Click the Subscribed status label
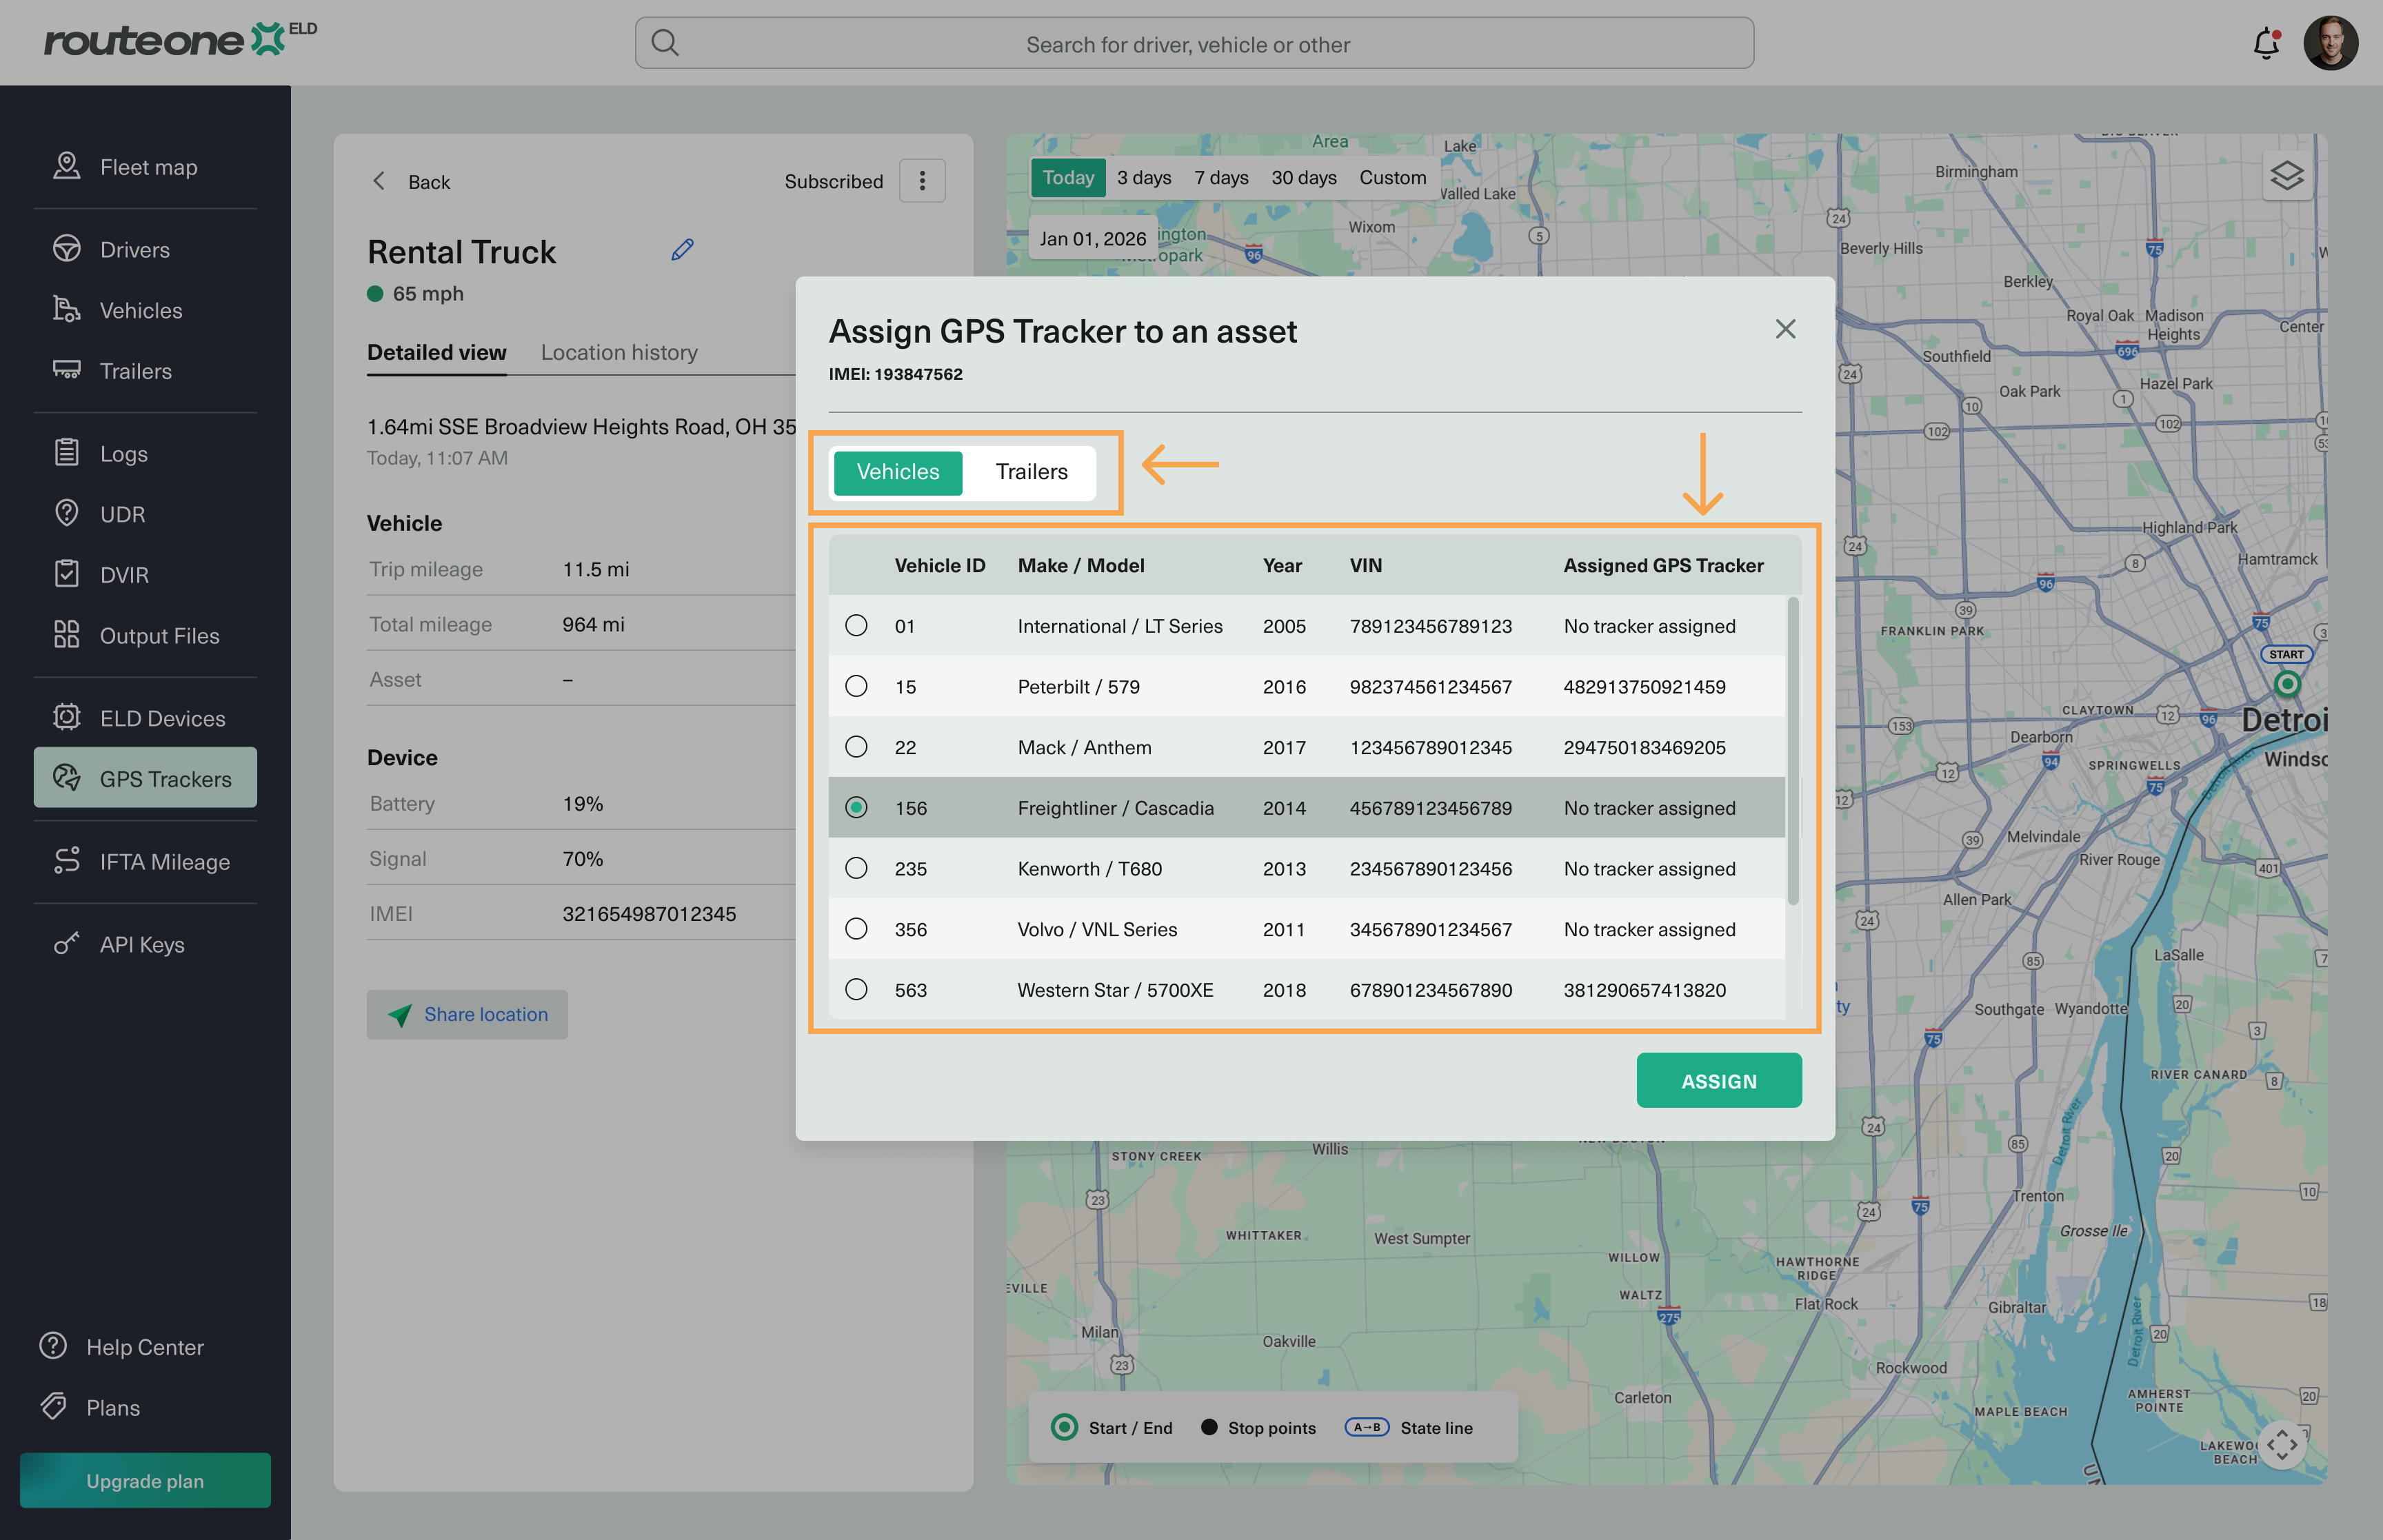This screenshot has height=1540, width=2383. tap(834, 181)
